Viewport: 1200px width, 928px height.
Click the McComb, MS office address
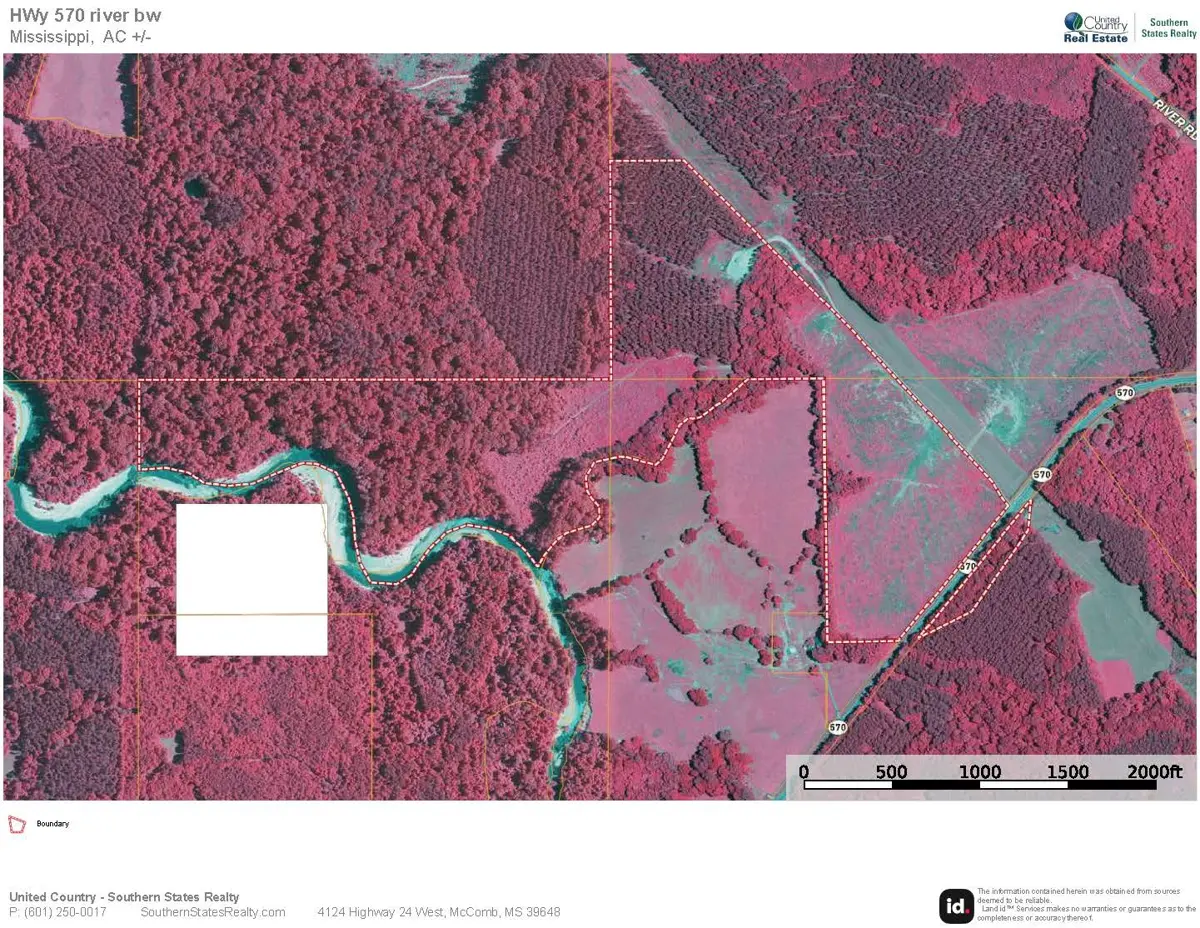(438, 912)
